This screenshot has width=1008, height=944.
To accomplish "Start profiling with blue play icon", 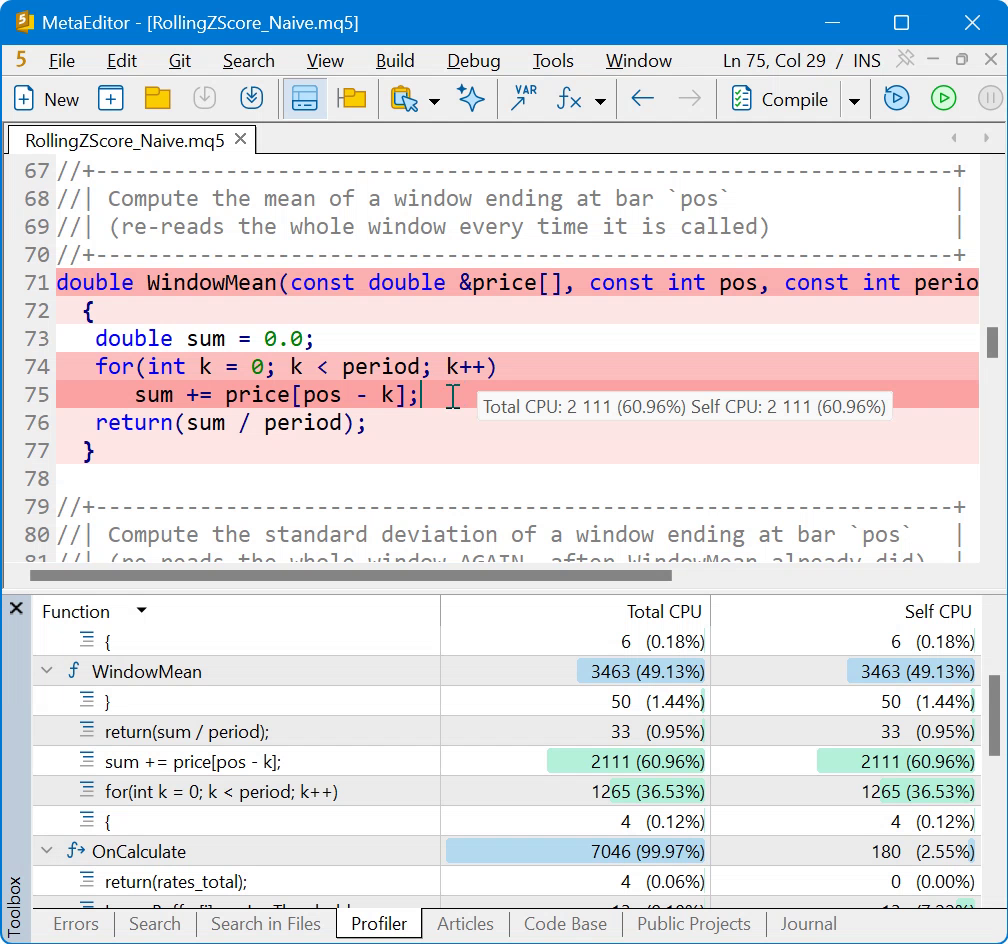I will pyautogui.click(x=896, y=99).
